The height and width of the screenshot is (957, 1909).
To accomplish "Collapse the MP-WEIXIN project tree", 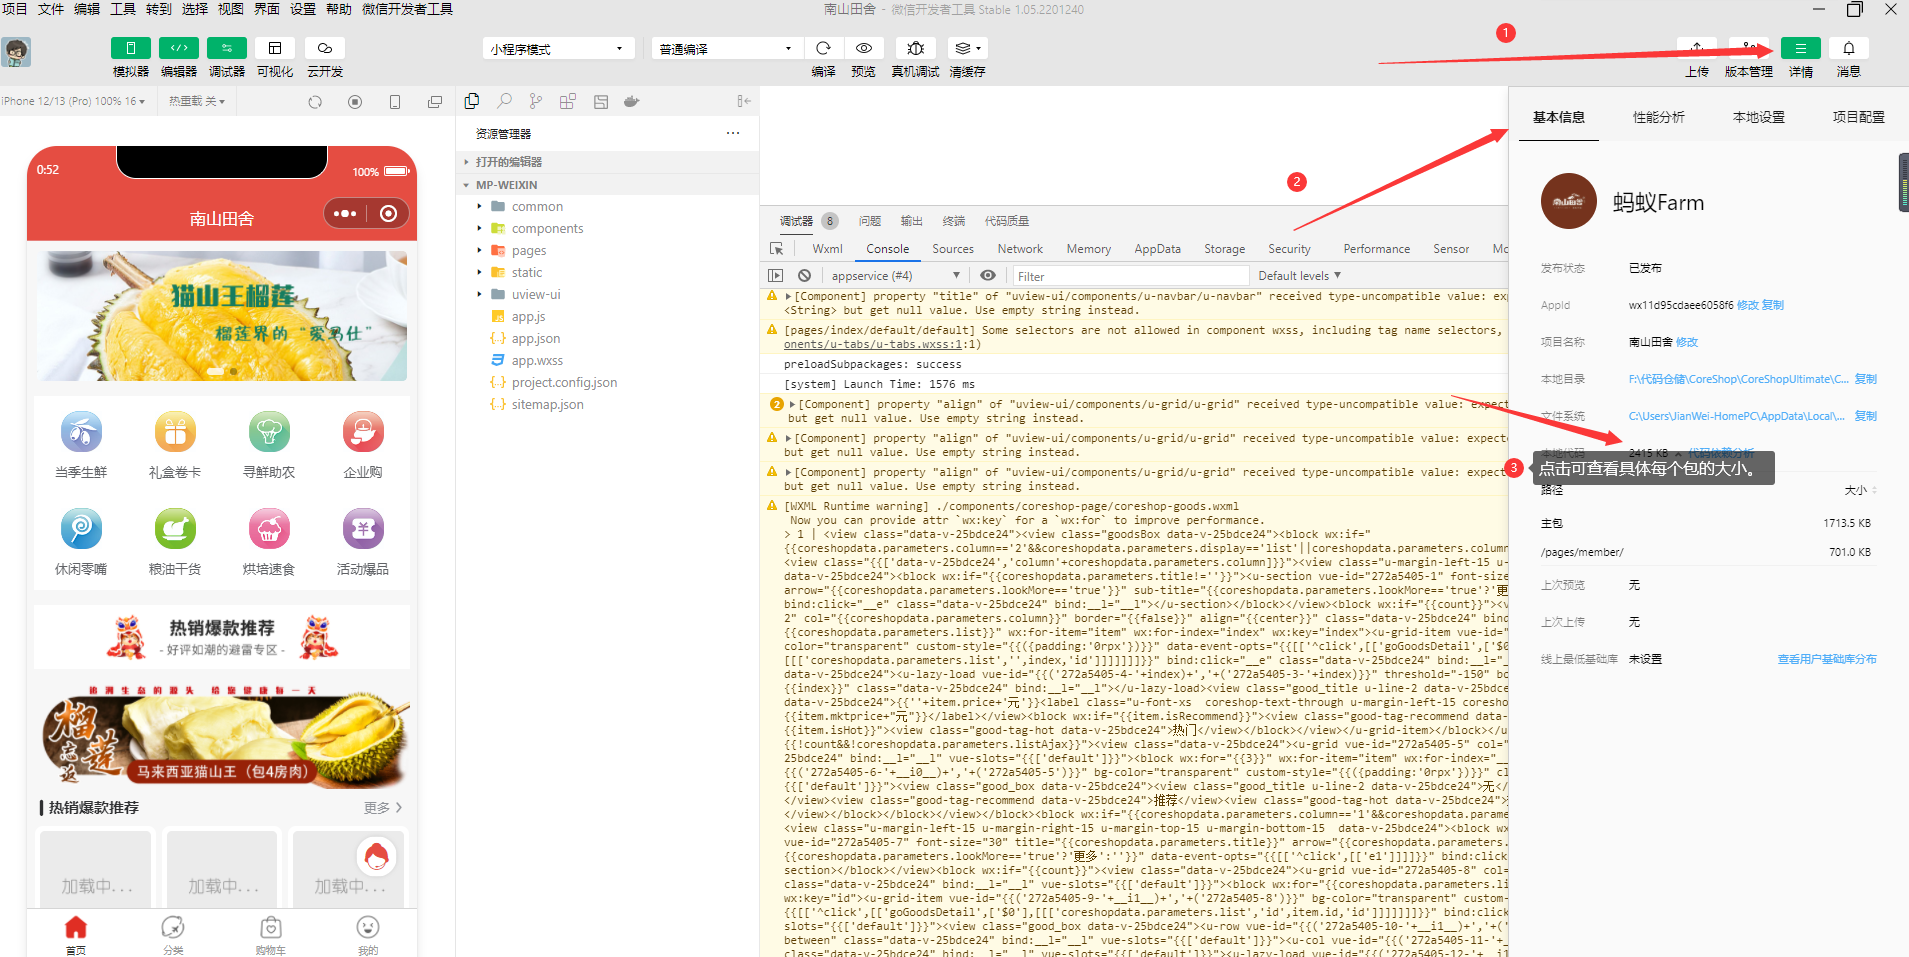I will pos(608,185).
